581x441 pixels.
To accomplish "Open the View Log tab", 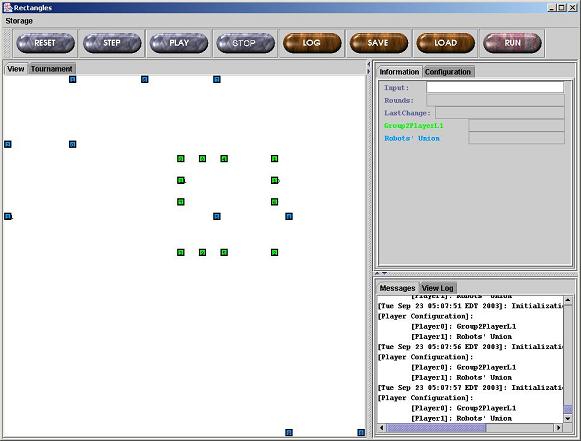I will point(438,288).
